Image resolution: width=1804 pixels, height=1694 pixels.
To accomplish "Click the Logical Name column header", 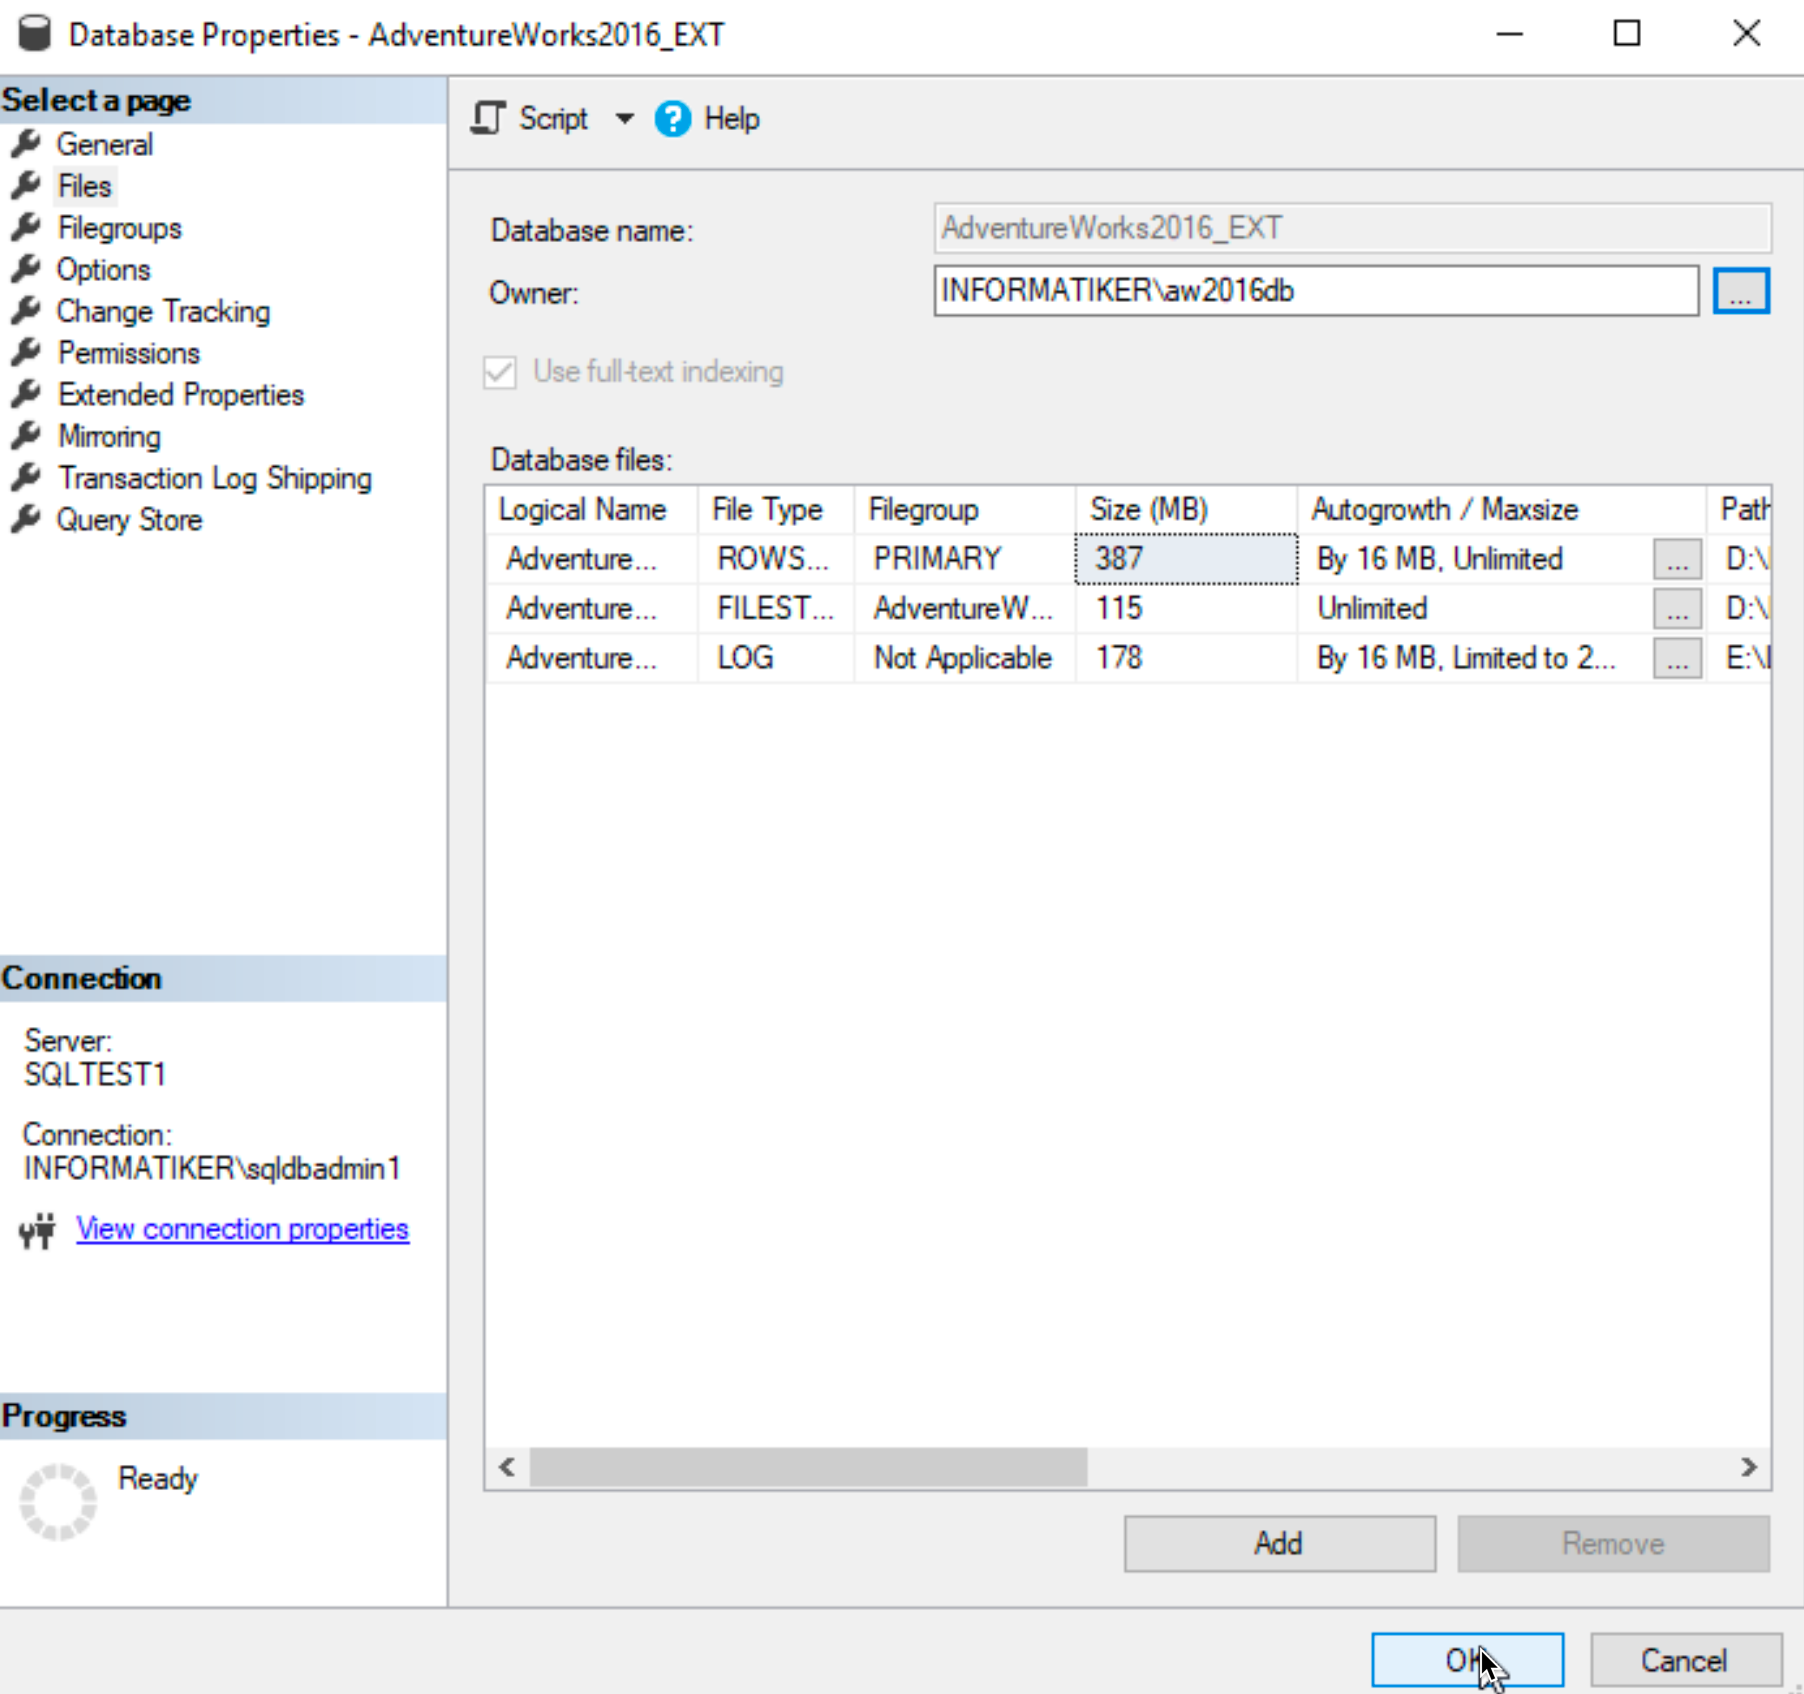I will (592, 509).
